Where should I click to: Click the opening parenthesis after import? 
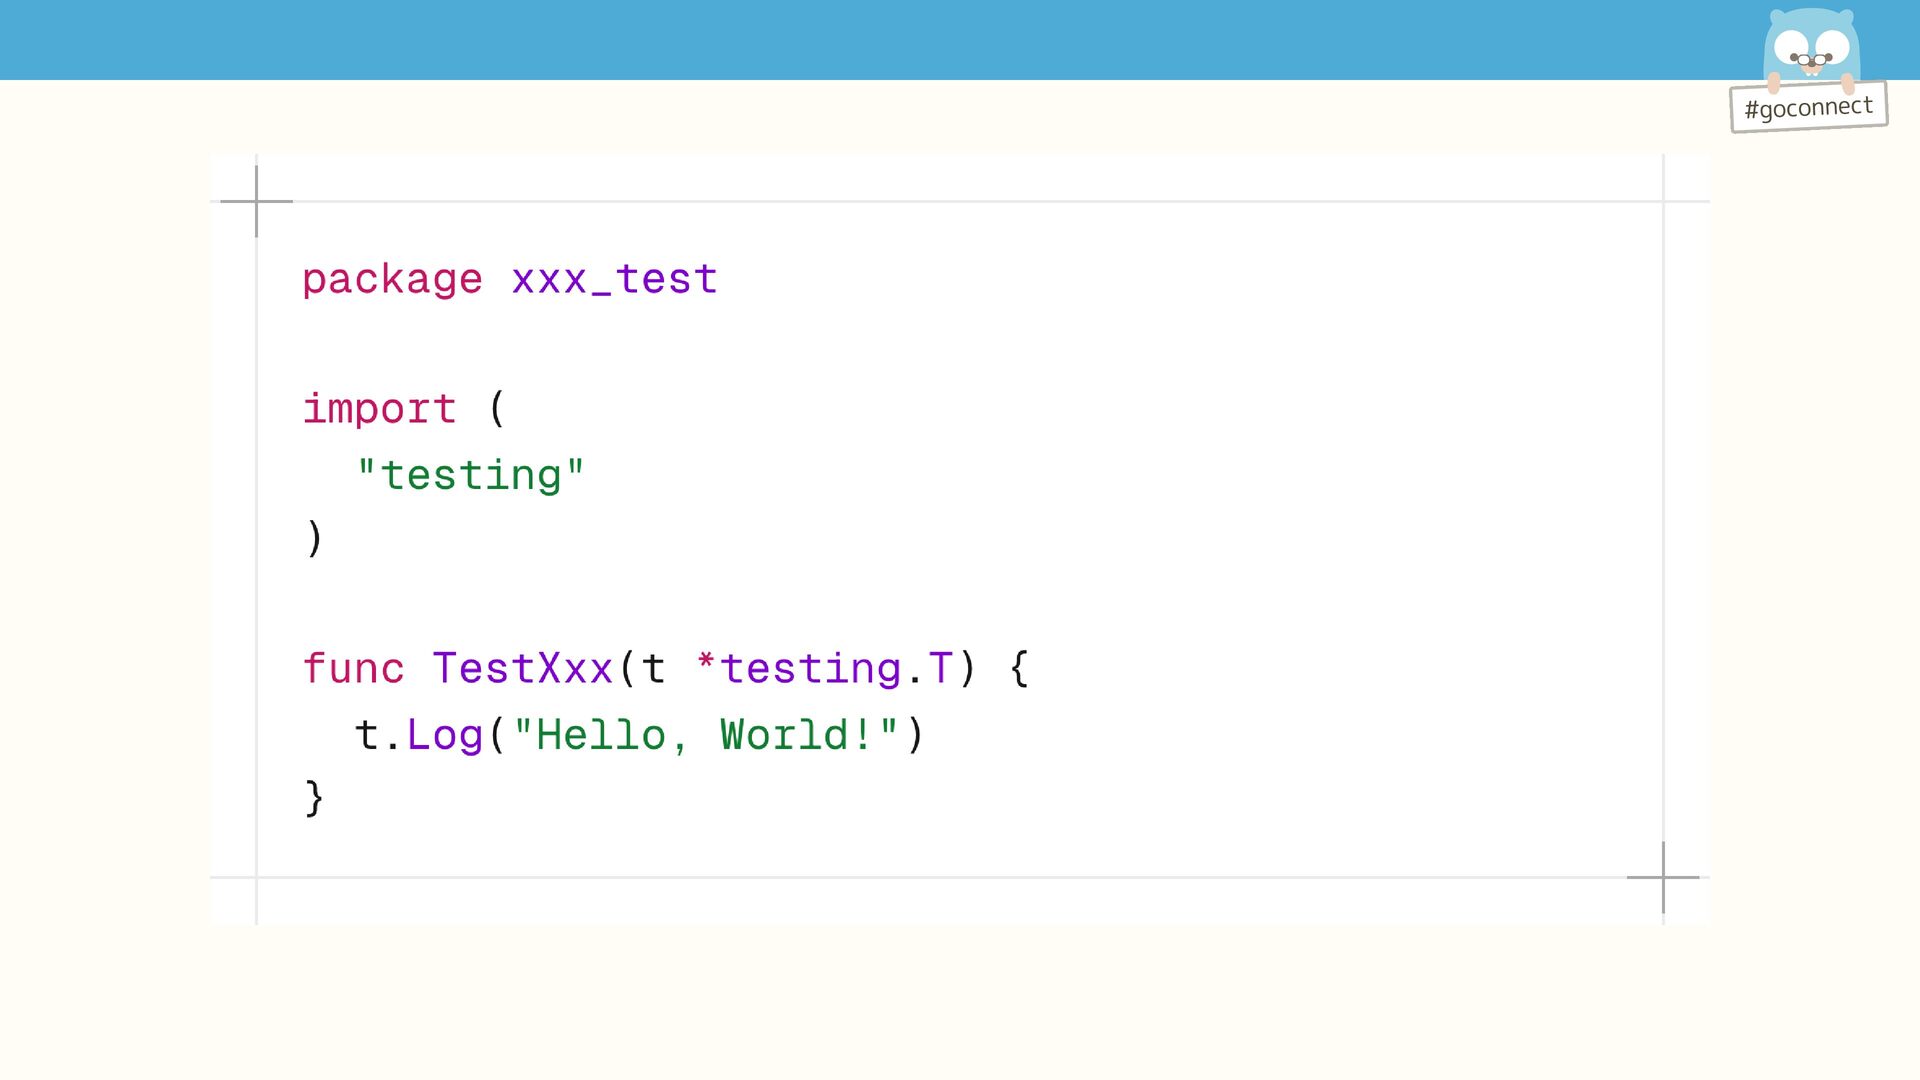point(497,409)
